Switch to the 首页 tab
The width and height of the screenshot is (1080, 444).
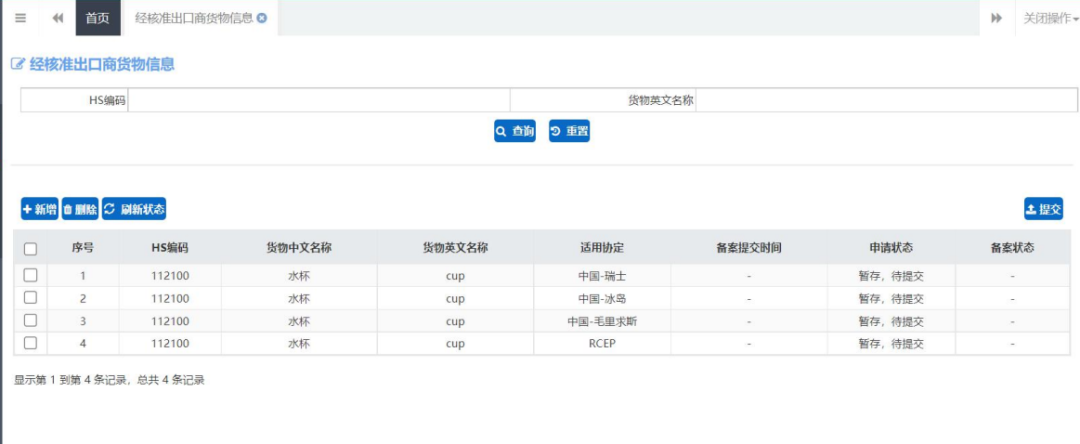pos(97,18)
